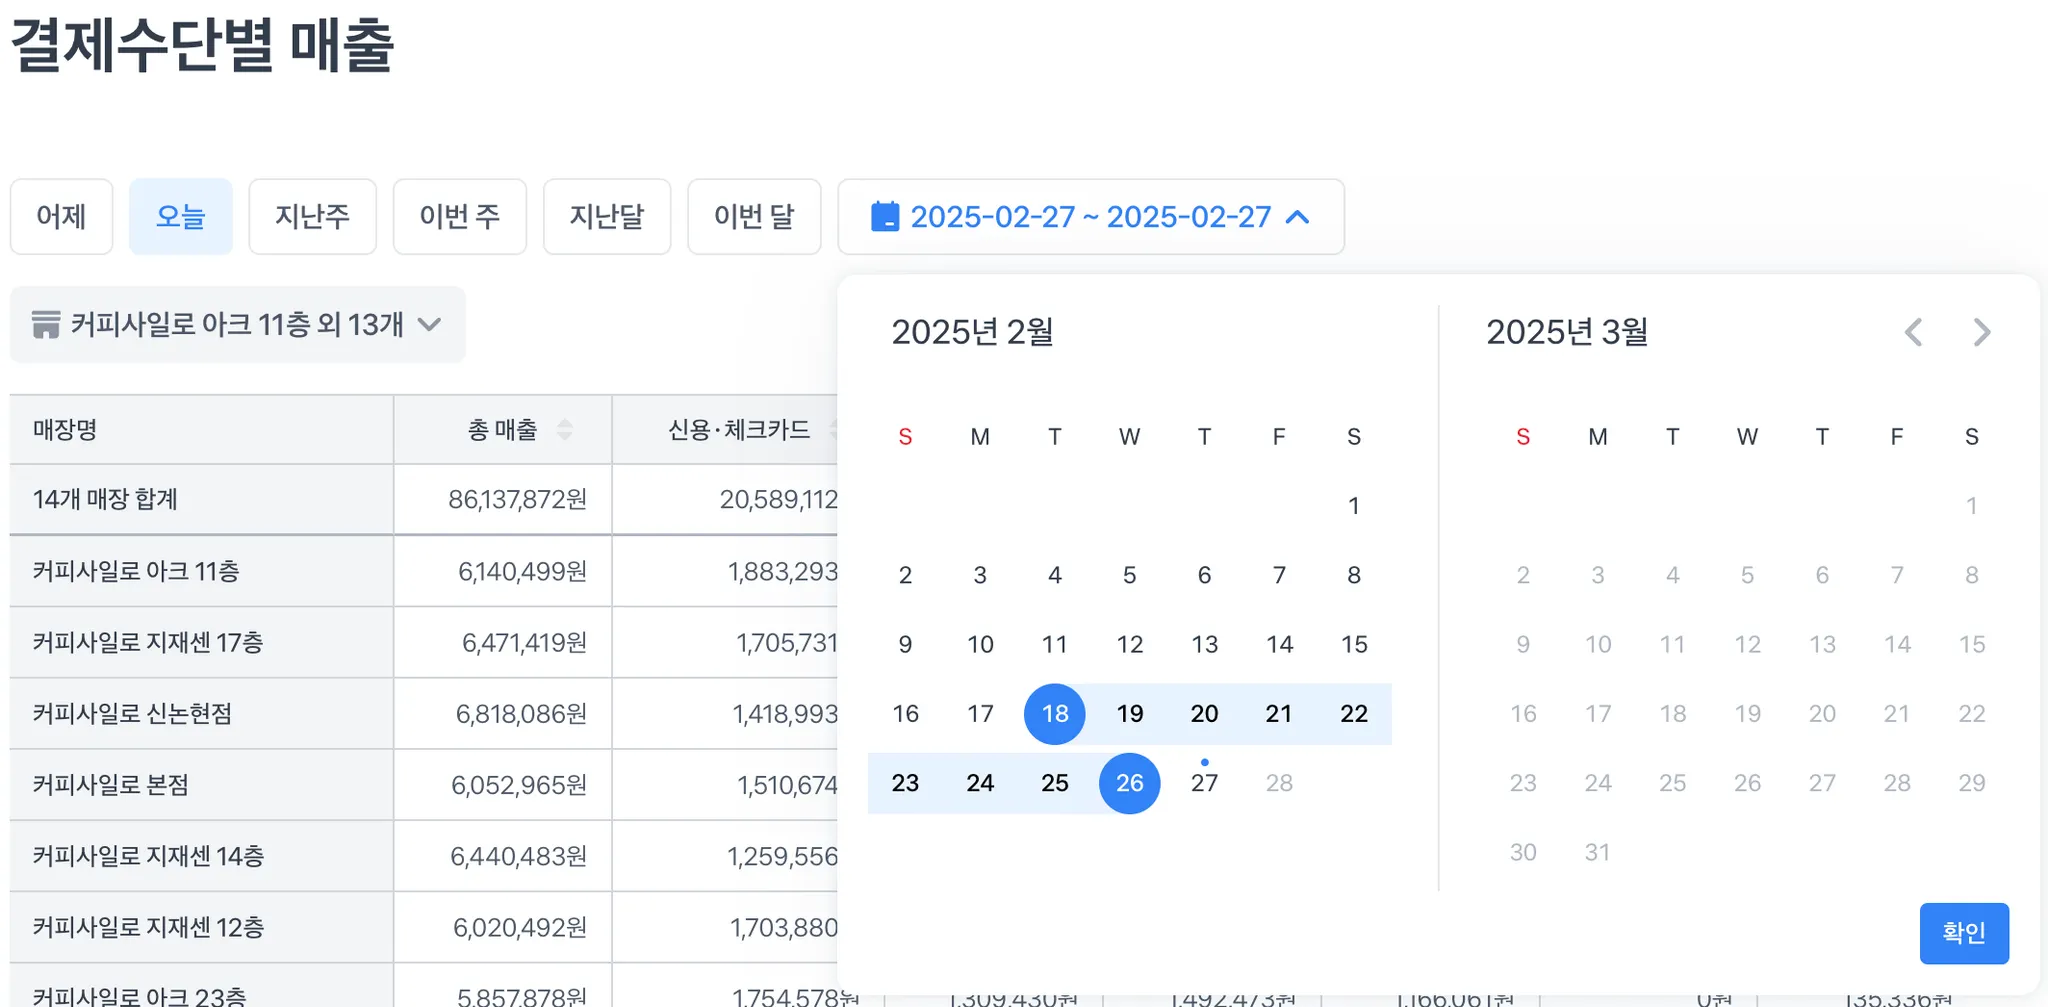Screen dimensions: 2048x1007
Task: Pick February 26 in the calendar
Action: (1129, 783)
